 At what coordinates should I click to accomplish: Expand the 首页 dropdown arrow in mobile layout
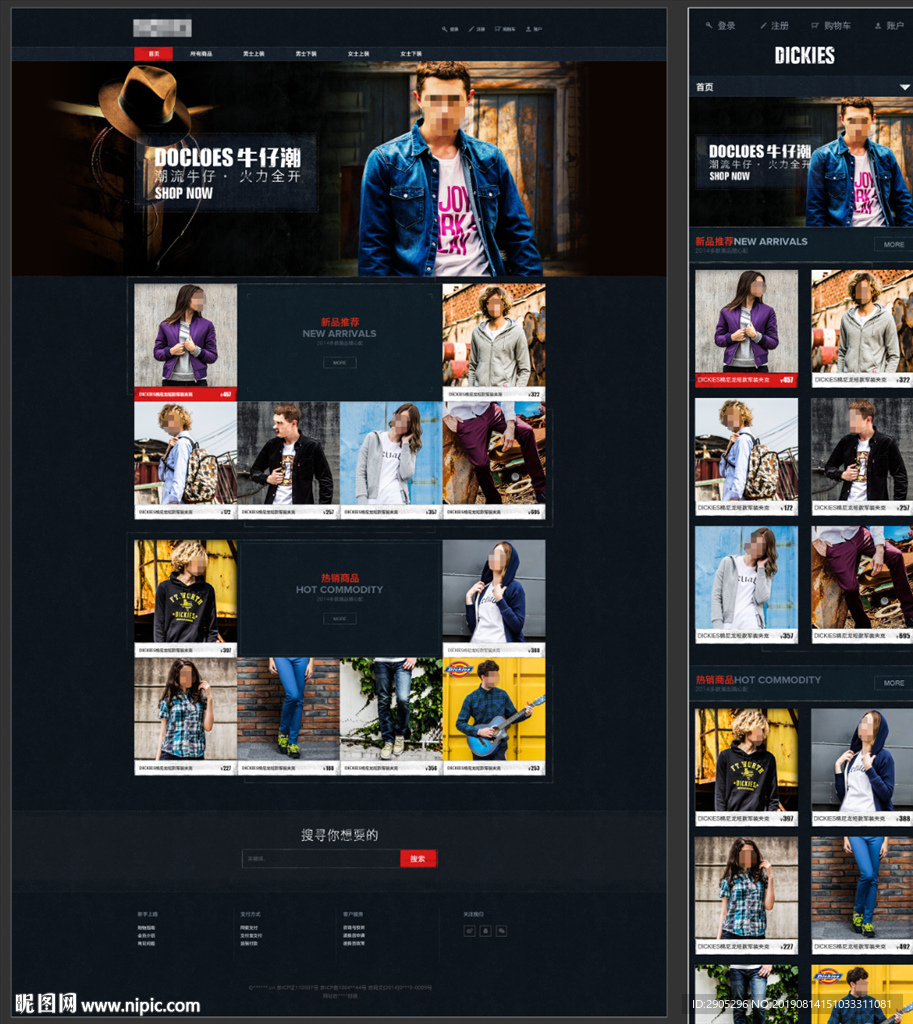coord(904,87)
